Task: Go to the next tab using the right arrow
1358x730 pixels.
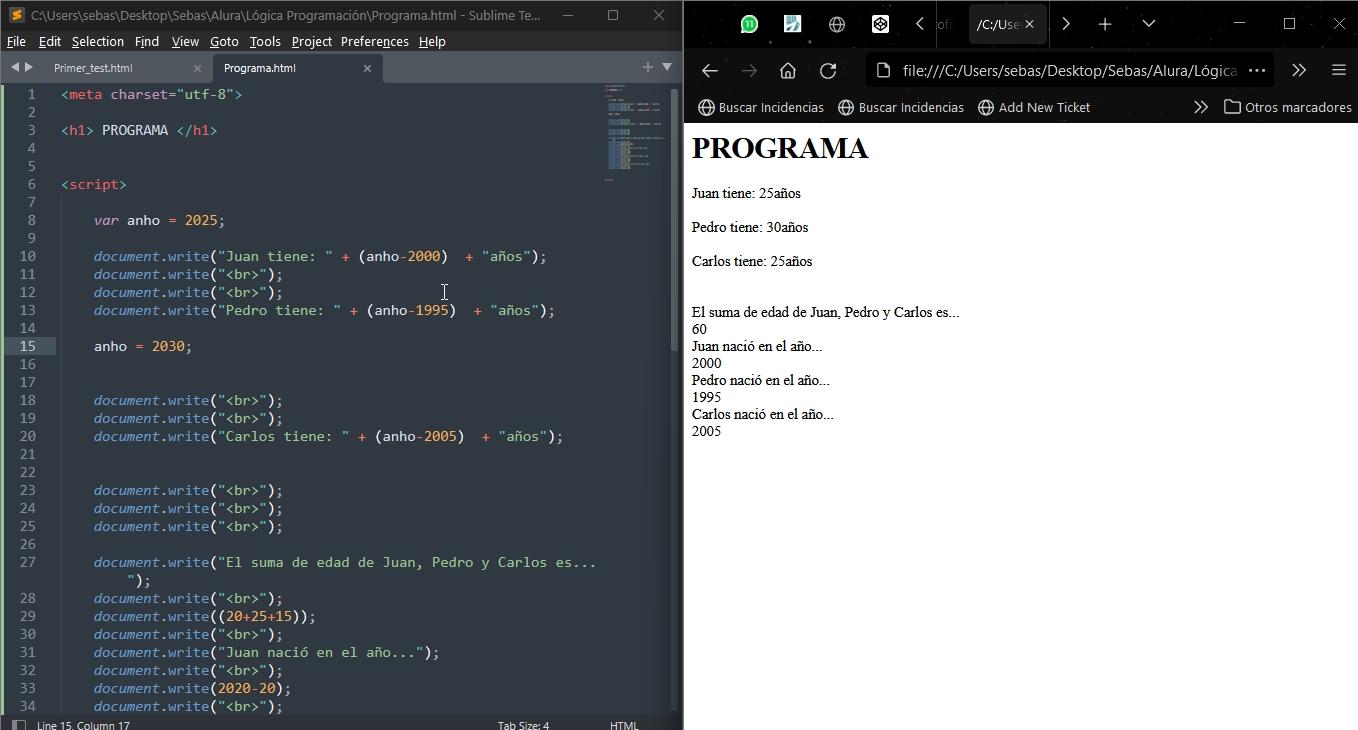Action: (29, 67)
